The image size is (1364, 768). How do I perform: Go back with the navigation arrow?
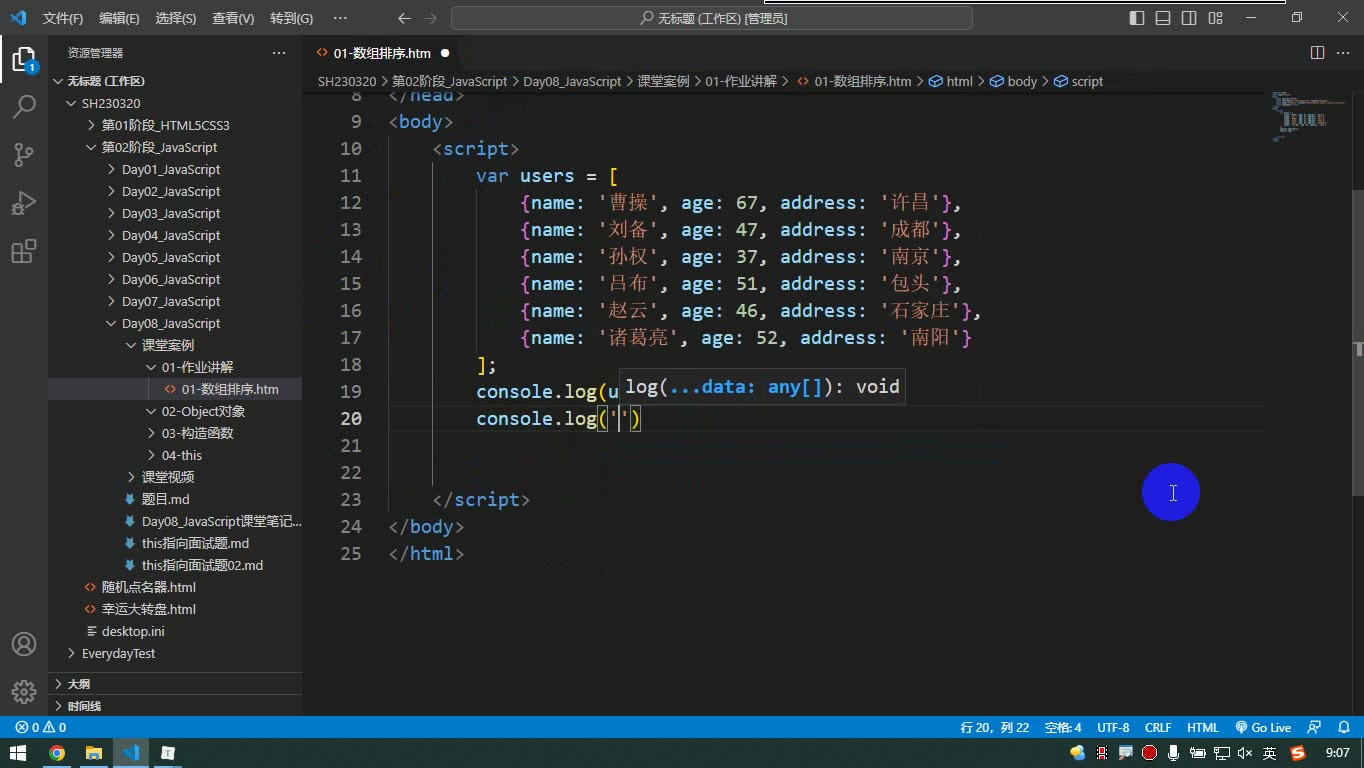click(404, 18)
